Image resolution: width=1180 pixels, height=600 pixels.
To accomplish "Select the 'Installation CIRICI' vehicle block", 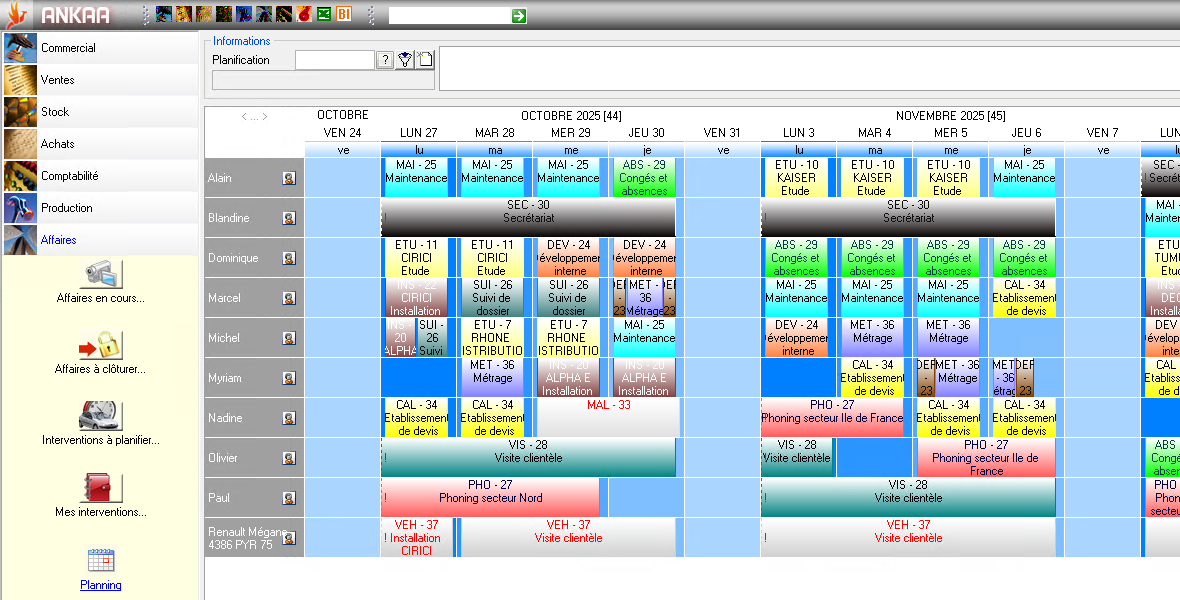I will click(x=416, y=538).
